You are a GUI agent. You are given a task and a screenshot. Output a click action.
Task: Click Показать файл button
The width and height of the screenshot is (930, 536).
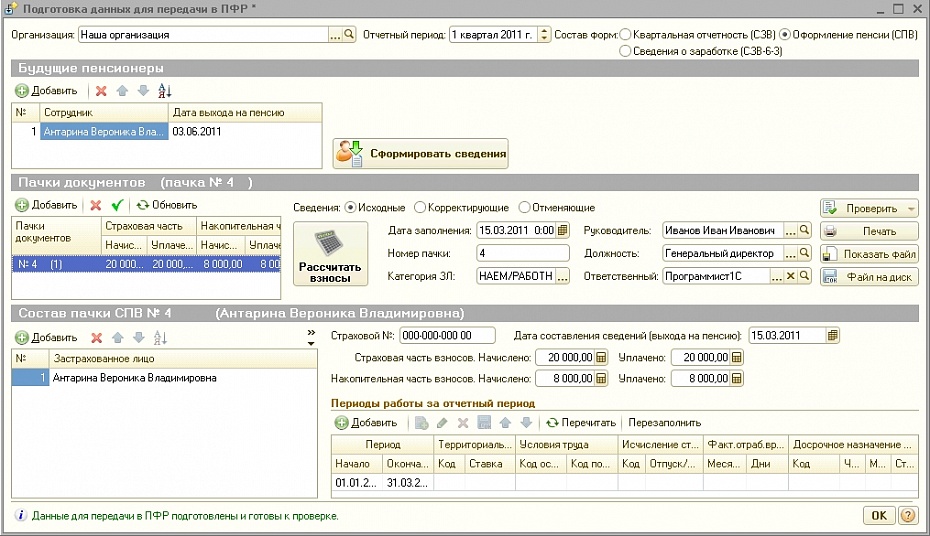coord(870,254)
